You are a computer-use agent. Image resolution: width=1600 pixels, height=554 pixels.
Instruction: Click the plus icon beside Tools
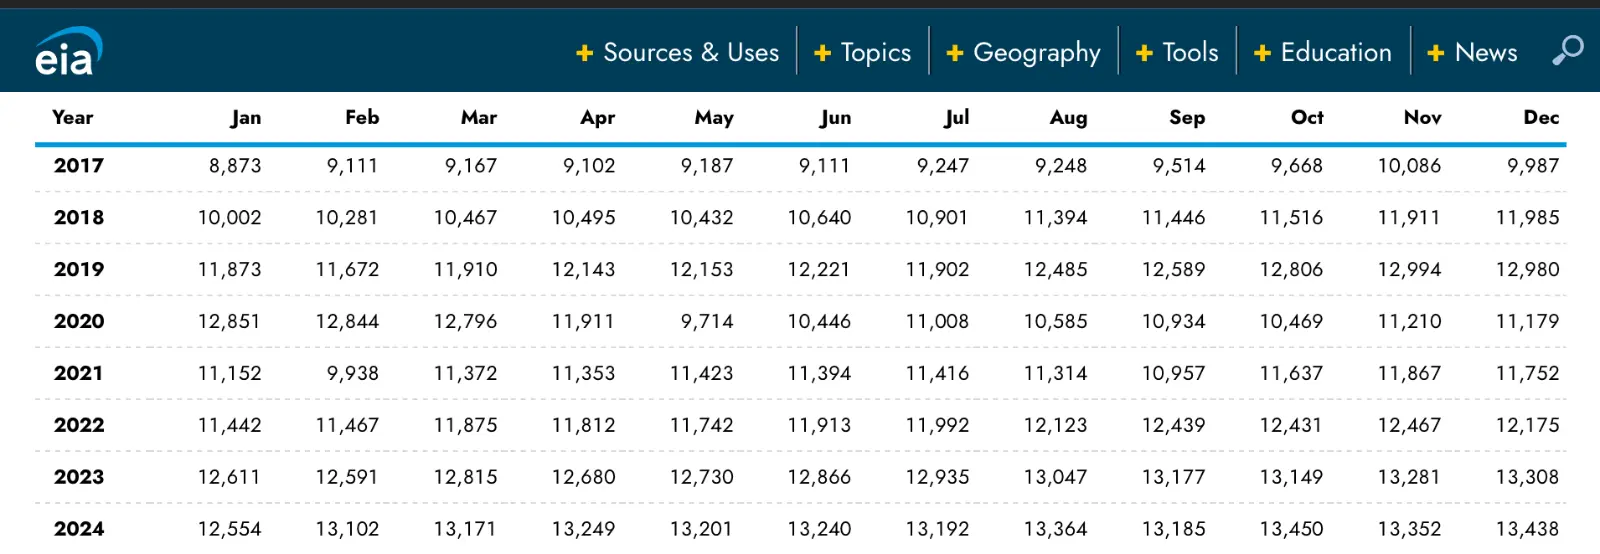point(1145,53)
